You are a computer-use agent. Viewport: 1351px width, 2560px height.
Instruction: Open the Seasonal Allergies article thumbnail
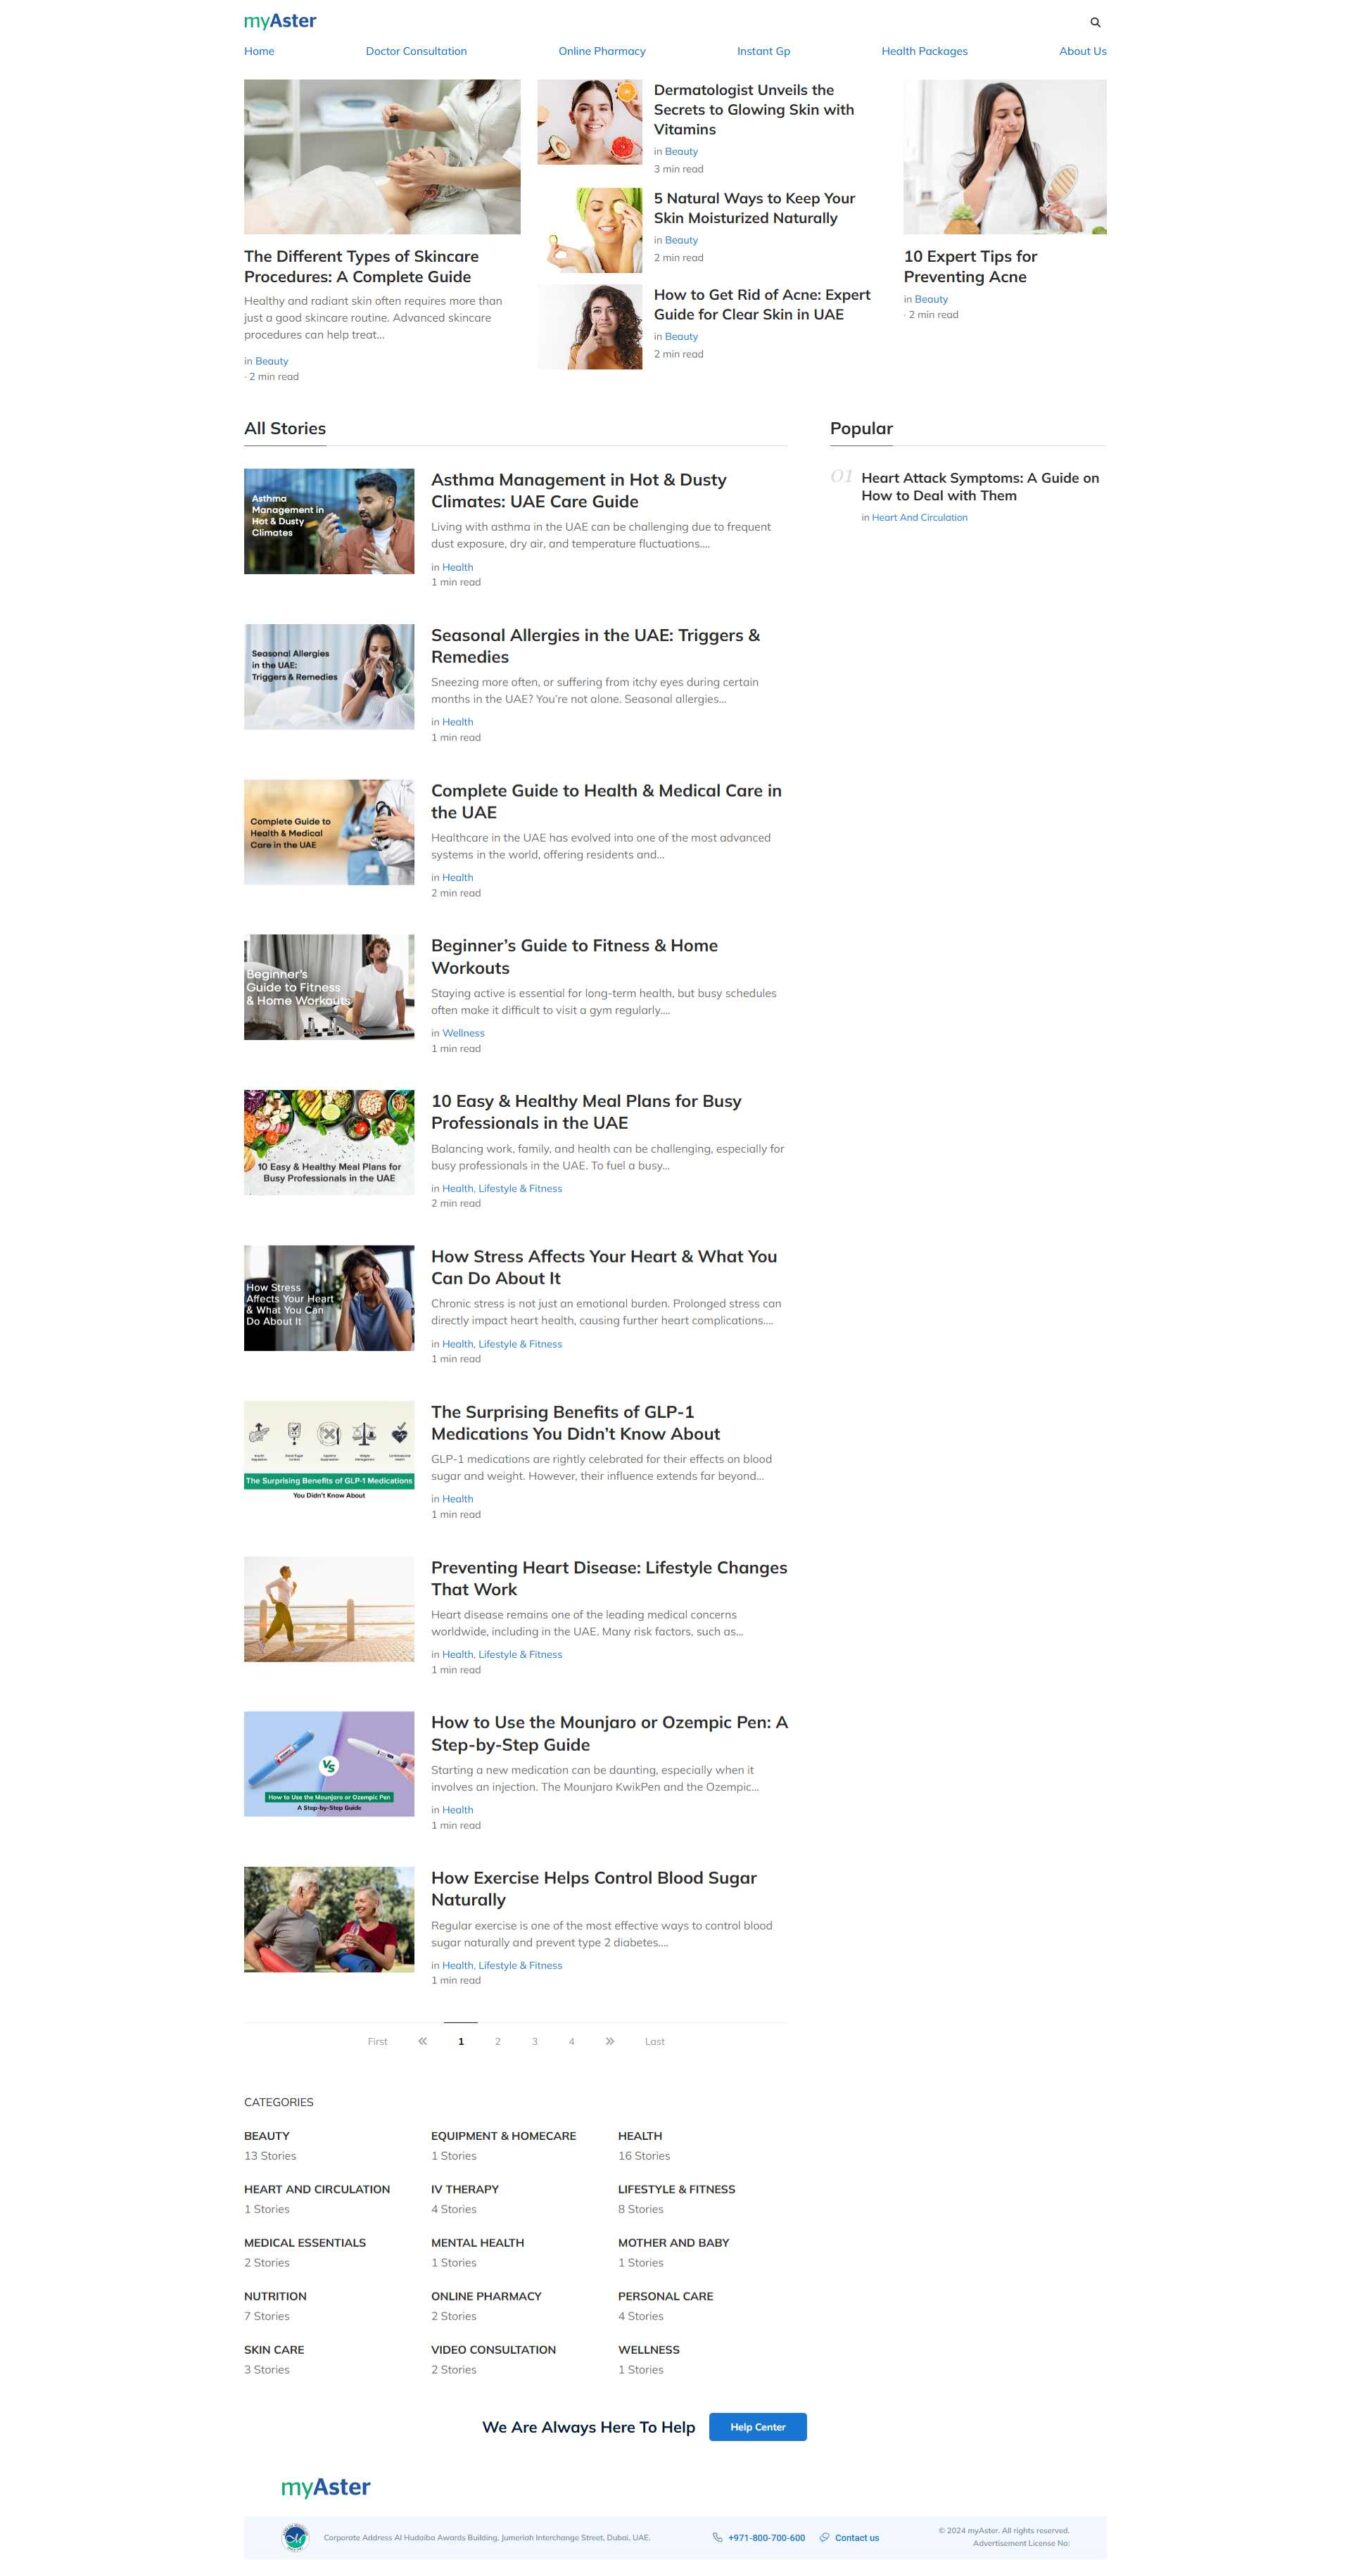(328, 676)
